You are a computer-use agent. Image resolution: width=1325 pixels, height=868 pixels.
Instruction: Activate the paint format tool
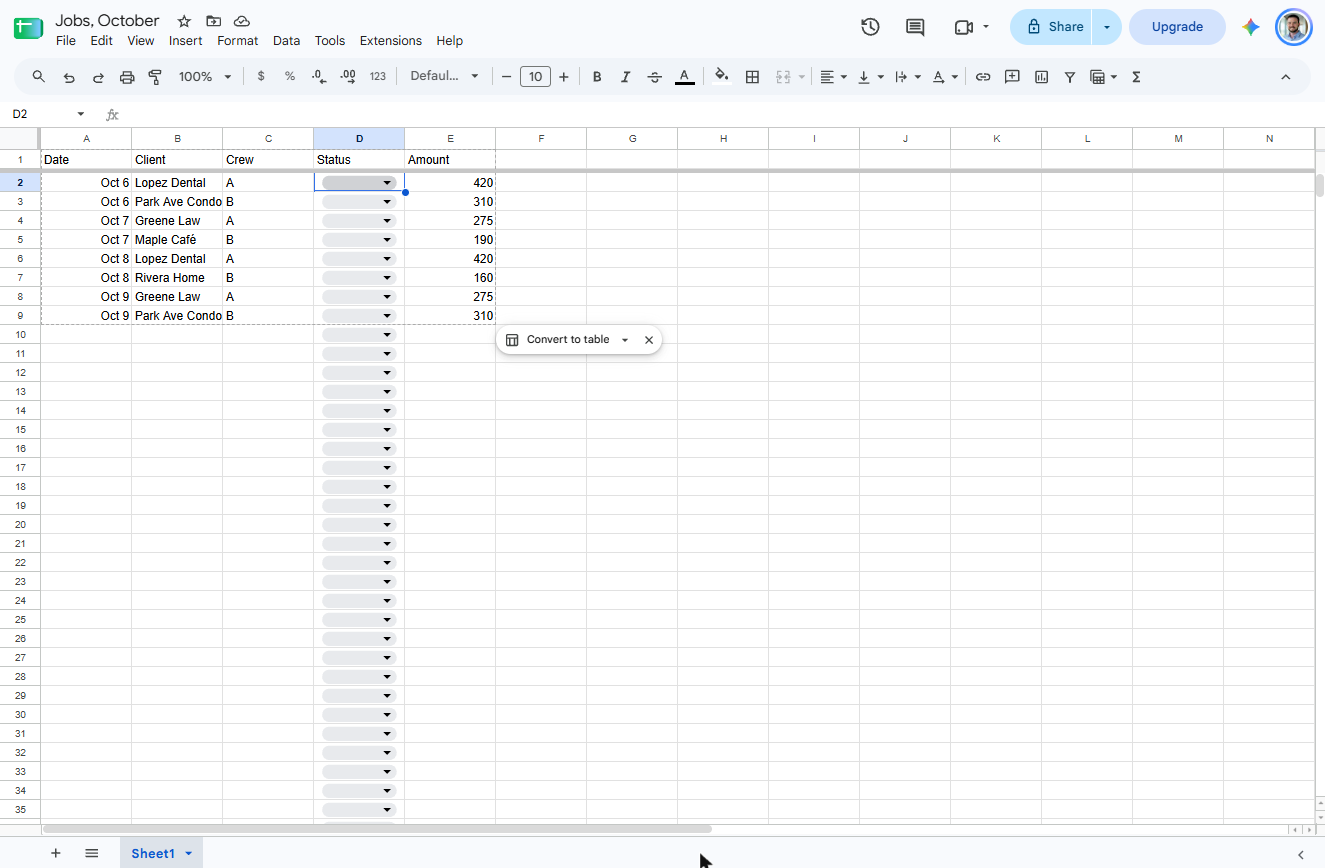tap(155, 77)
